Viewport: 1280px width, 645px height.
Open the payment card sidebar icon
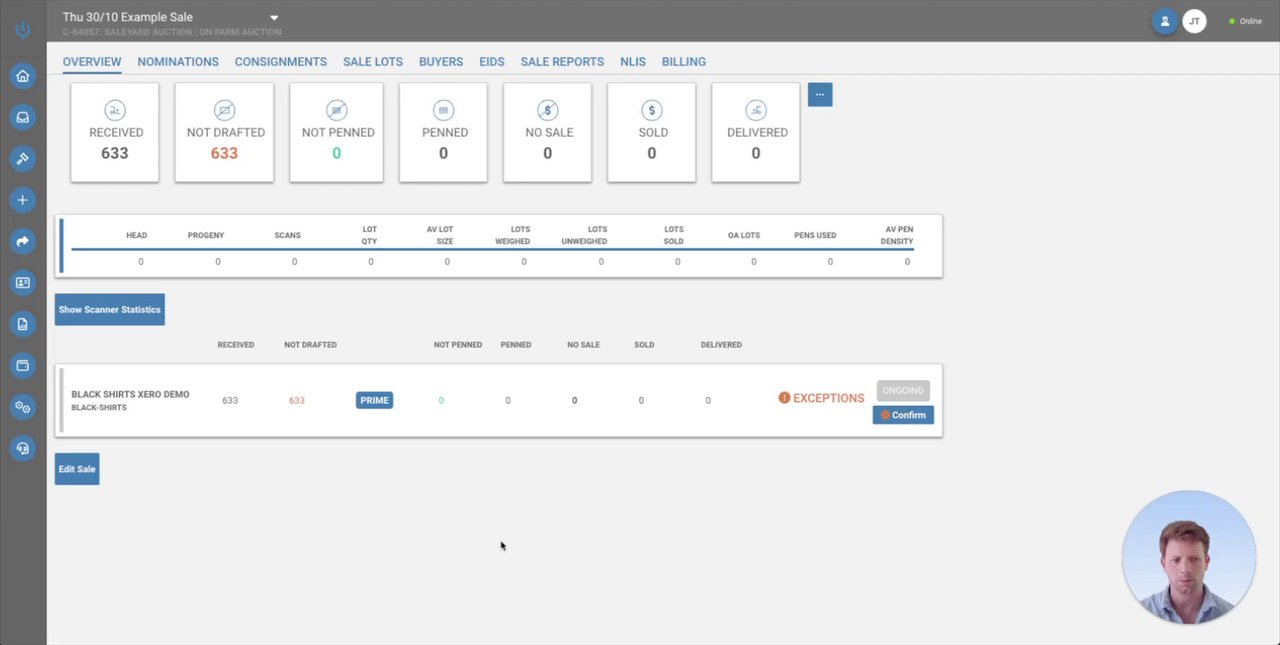(22, 365)
